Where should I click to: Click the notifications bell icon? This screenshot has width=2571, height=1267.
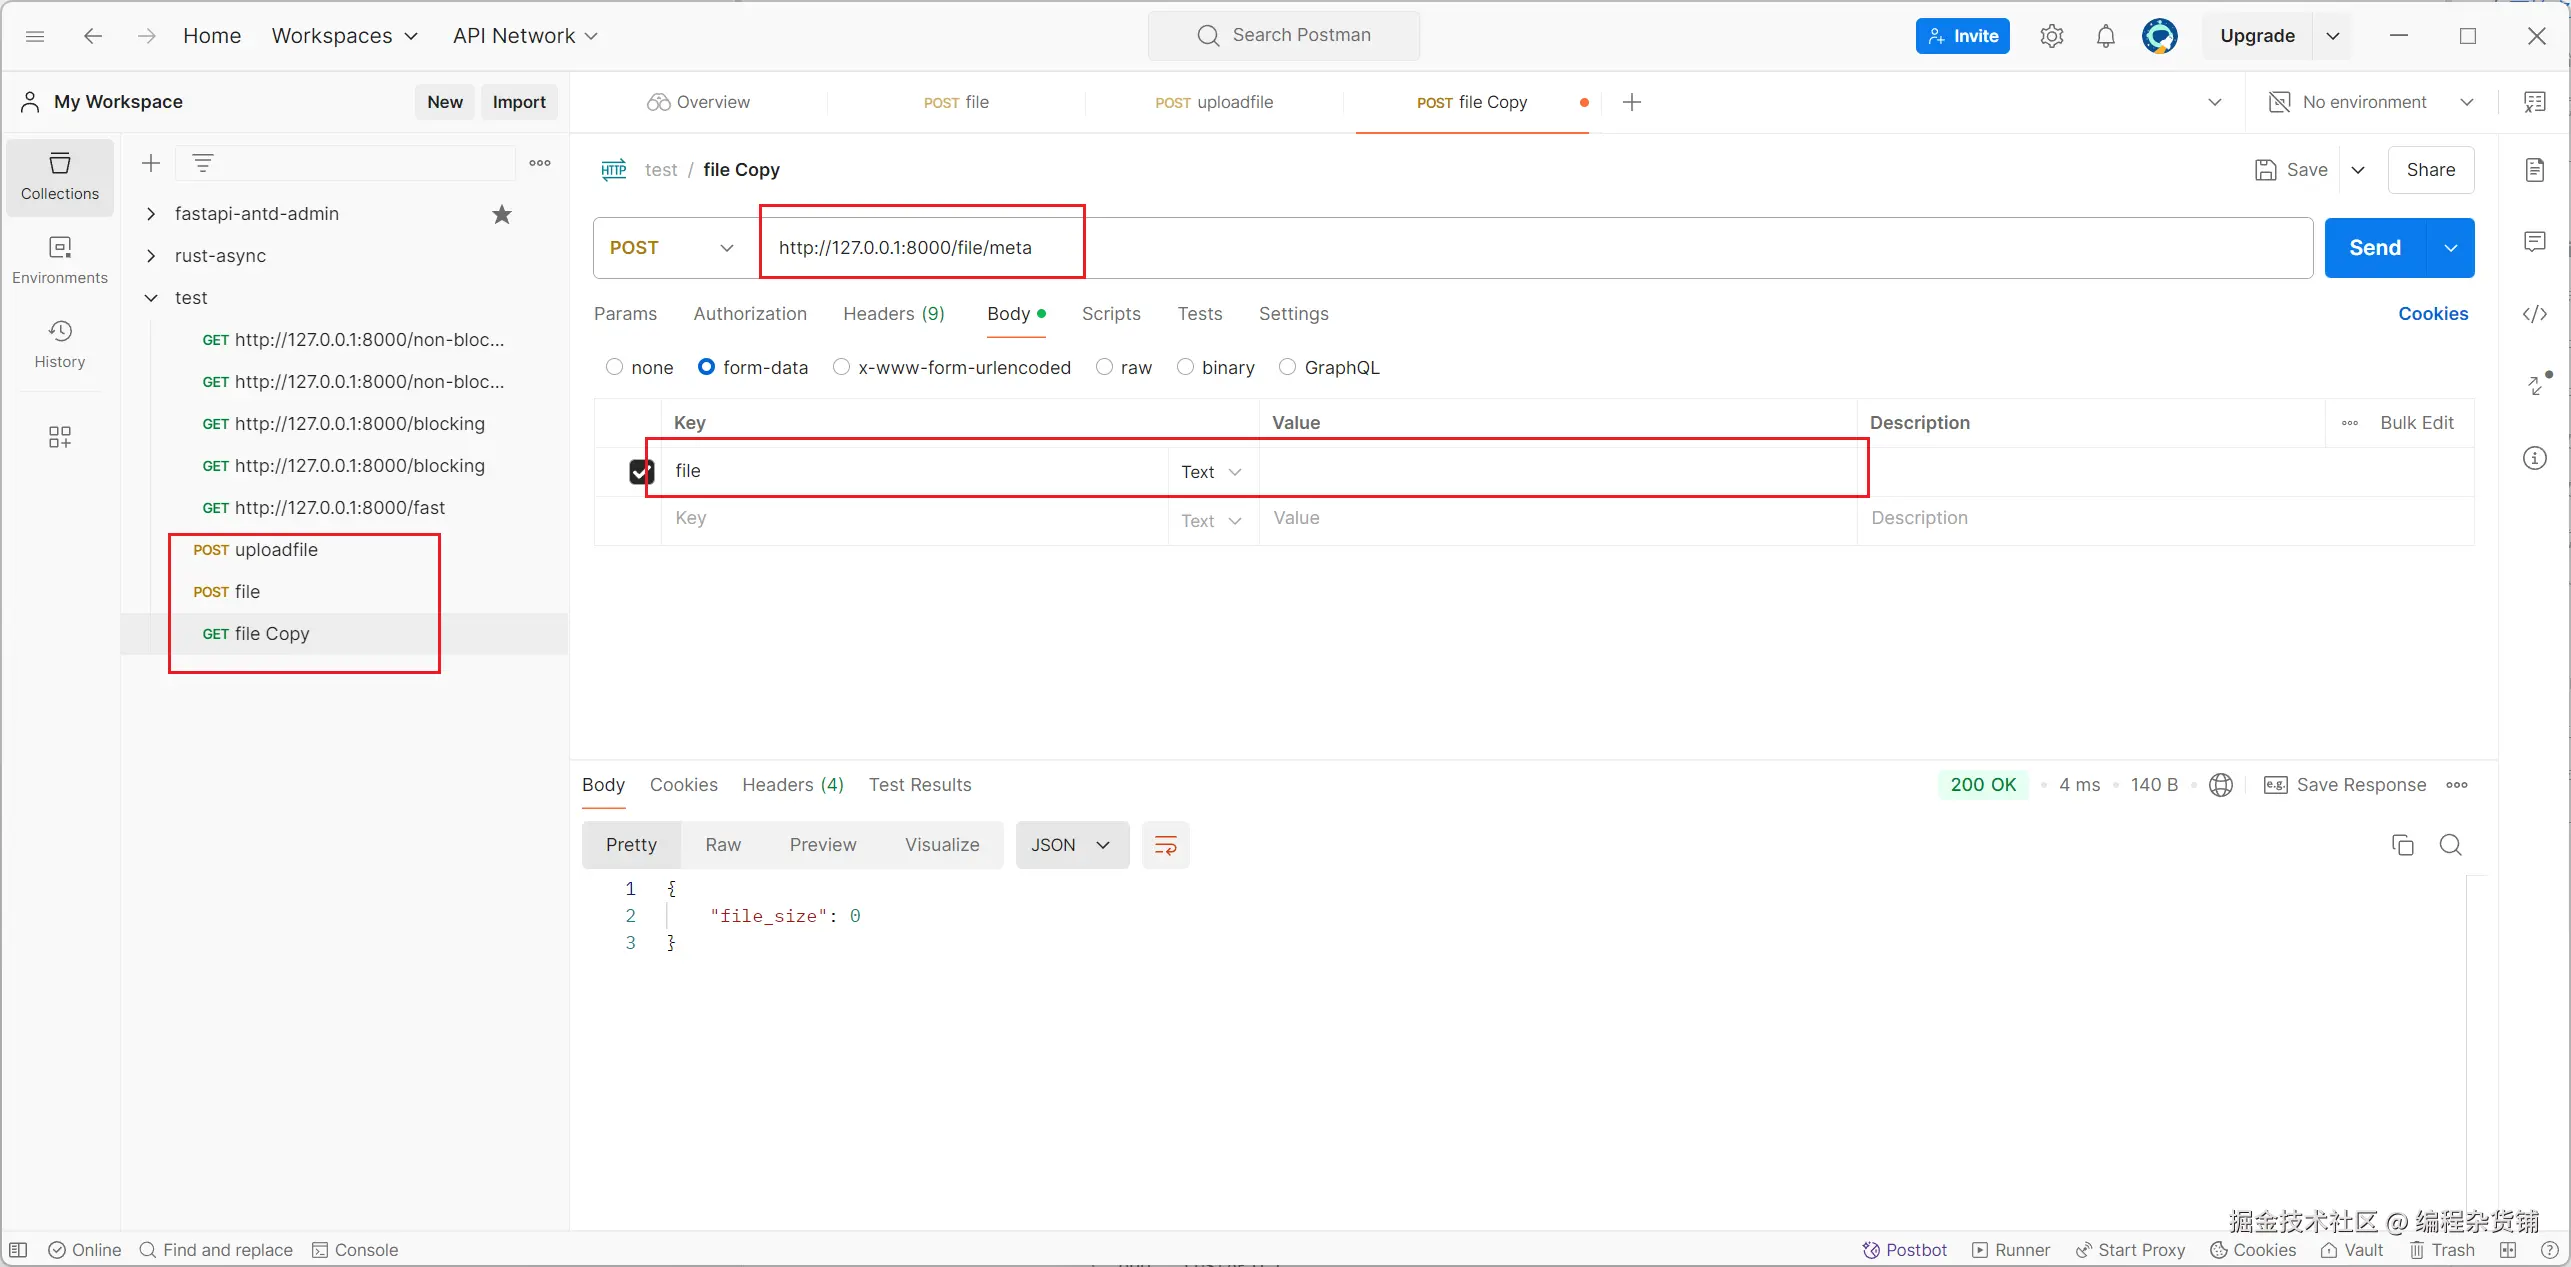click(x=2105, y=36)
